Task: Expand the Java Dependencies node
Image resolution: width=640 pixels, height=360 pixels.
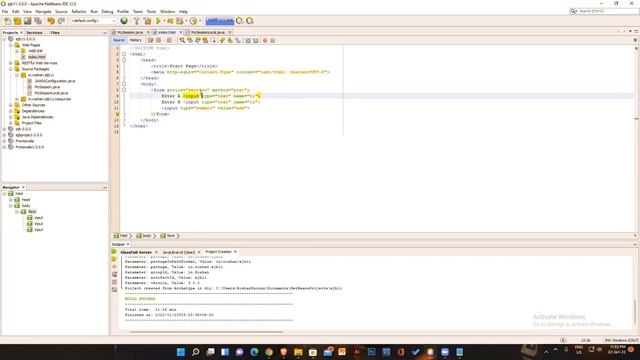Action: tap(11, 117)
